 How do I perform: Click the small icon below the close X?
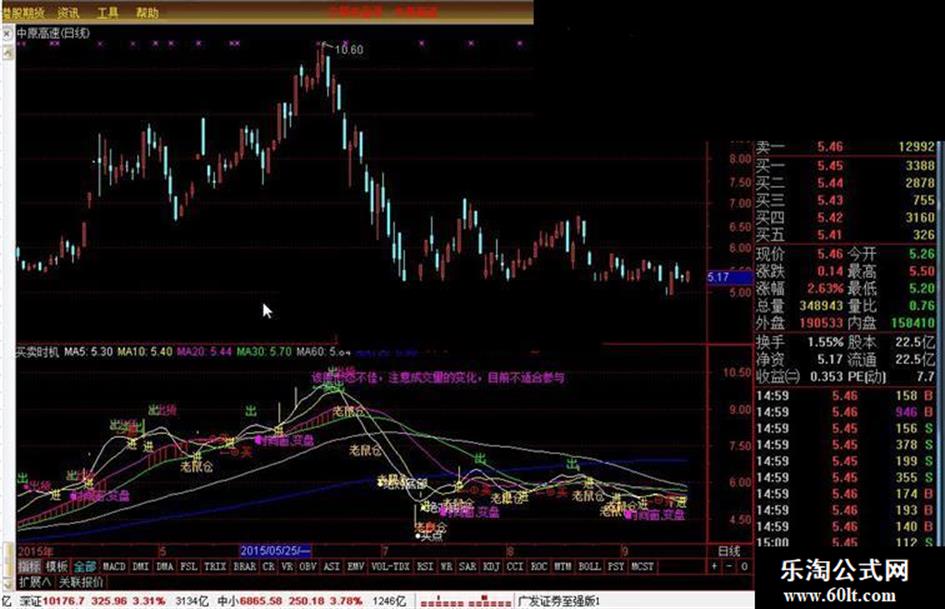click(x=7, y=53)
